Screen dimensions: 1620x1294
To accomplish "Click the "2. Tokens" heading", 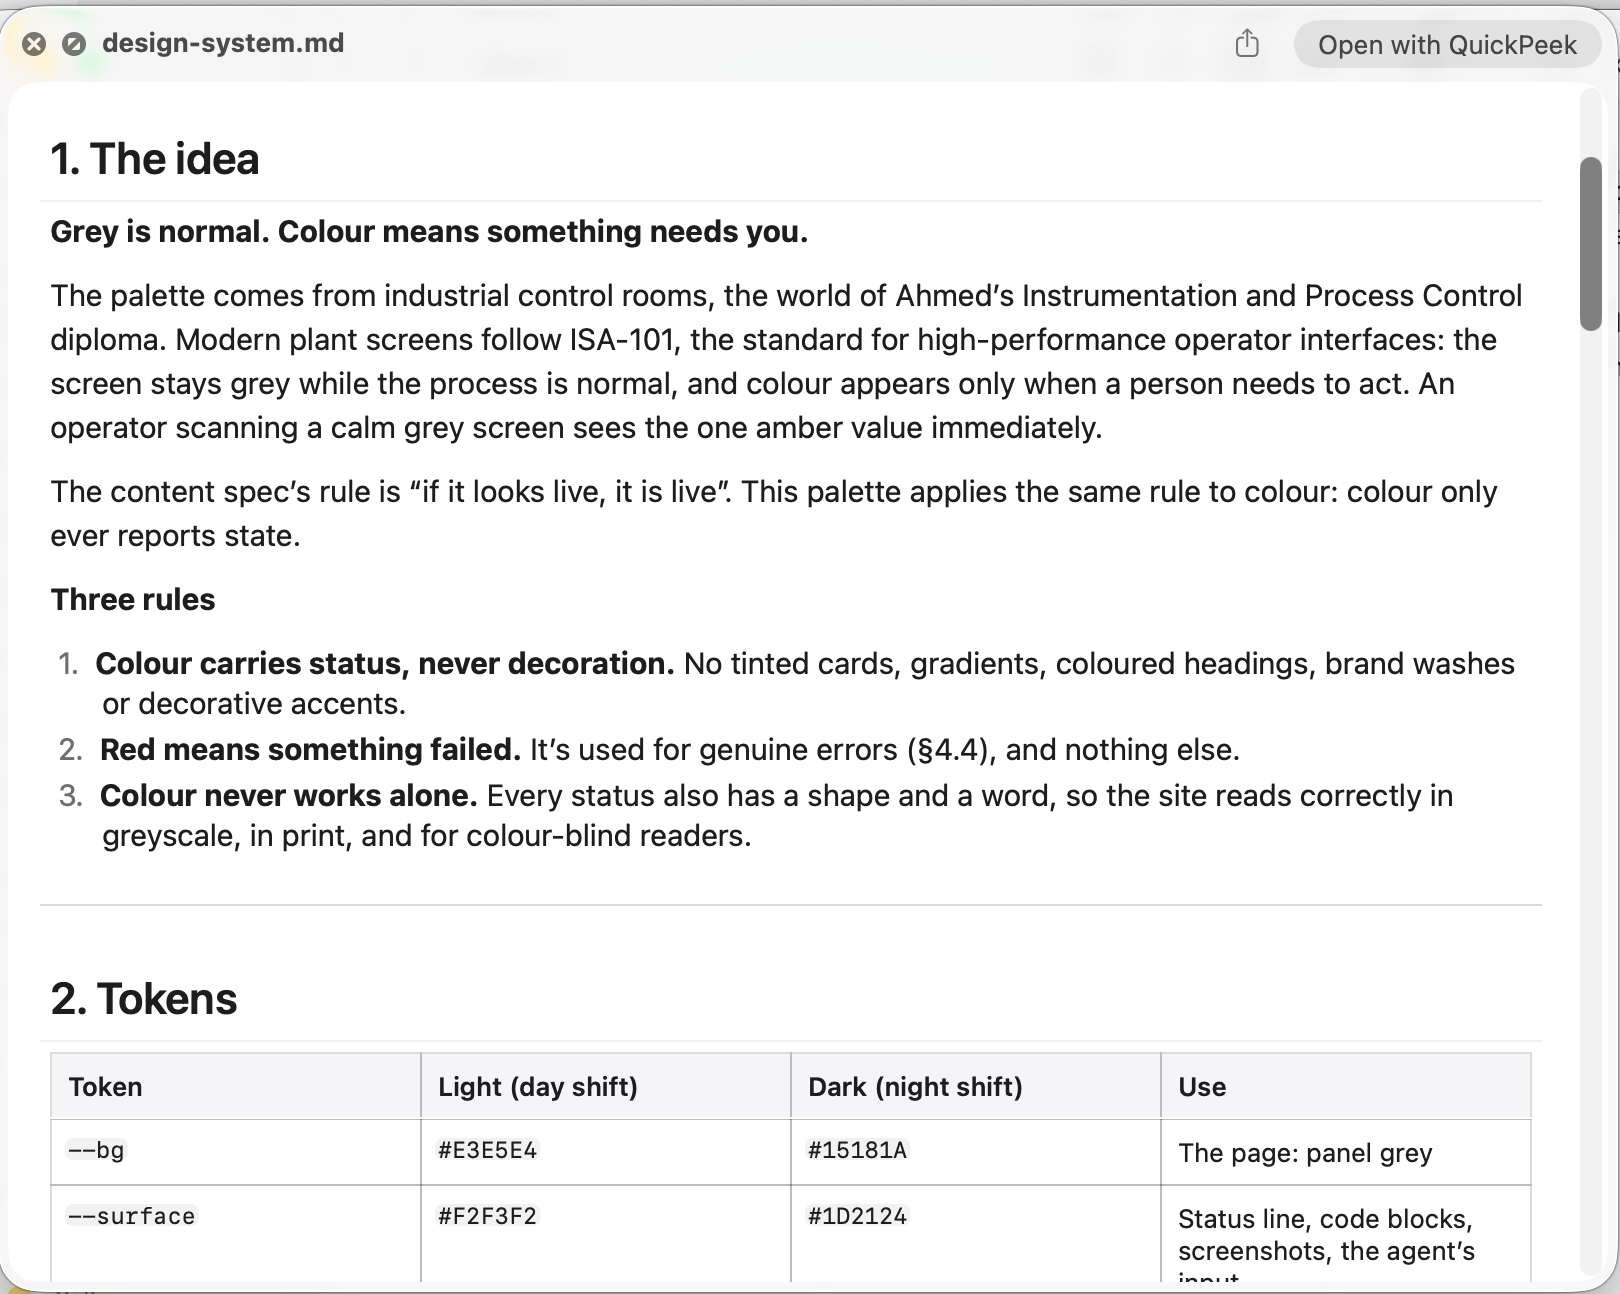I will (144, 999).
